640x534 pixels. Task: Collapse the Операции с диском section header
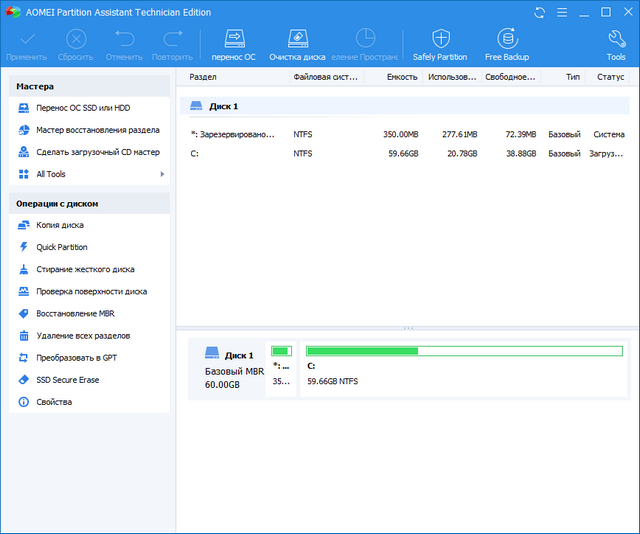(89, 203)
